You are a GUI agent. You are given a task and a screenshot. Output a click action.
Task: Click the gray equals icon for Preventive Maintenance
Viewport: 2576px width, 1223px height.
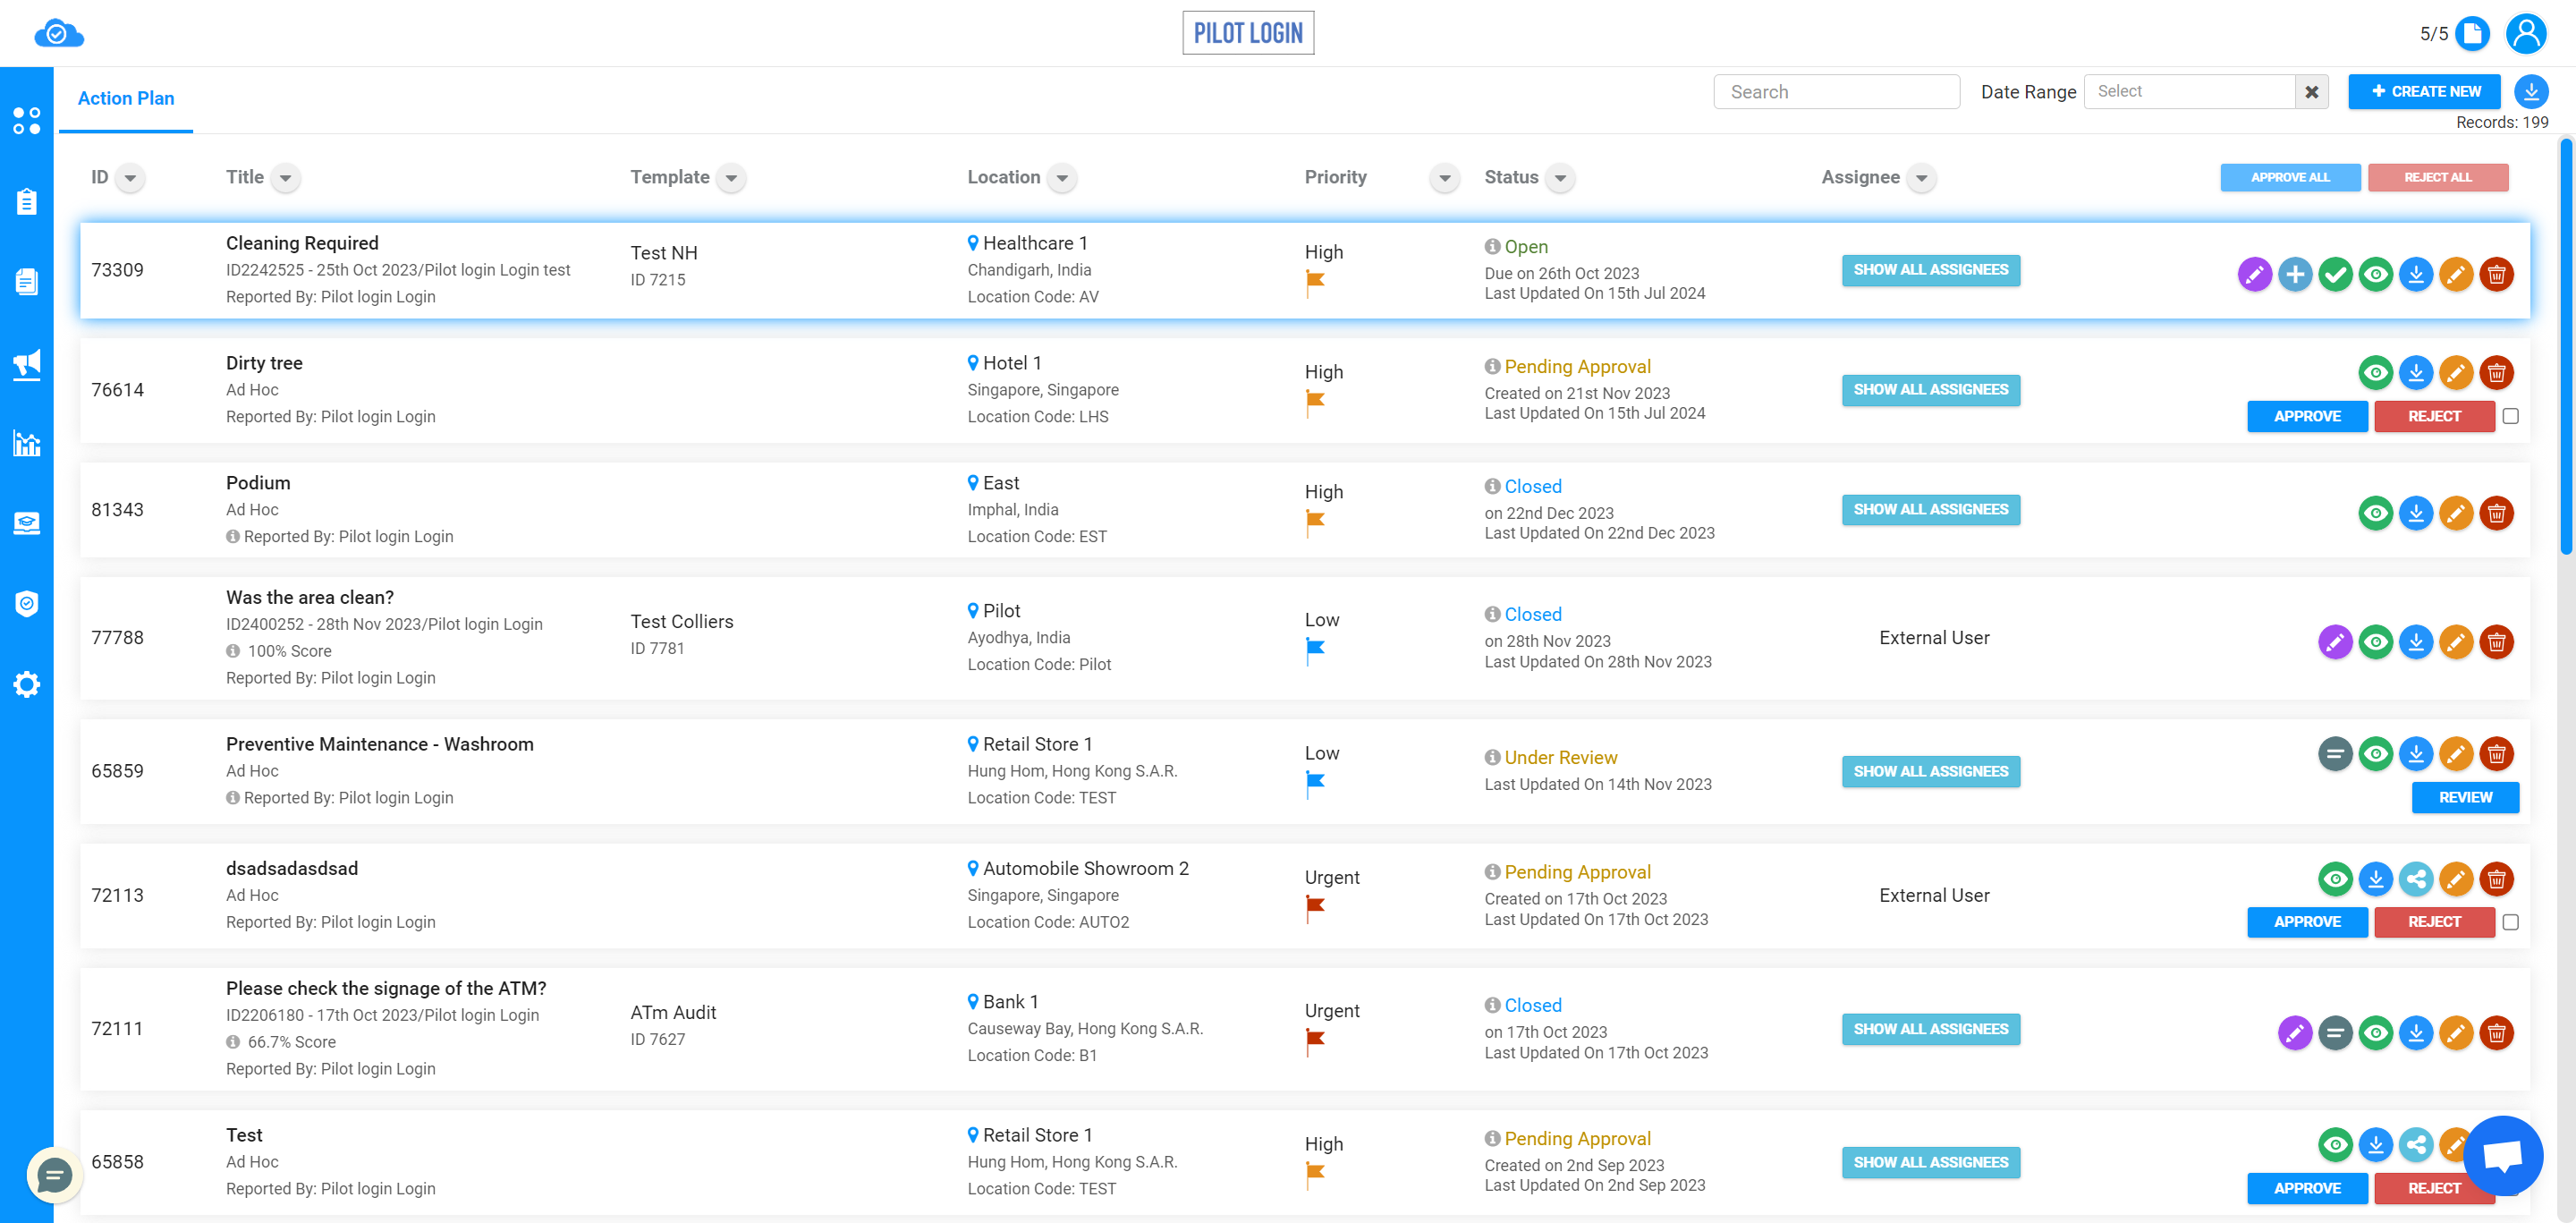pos(2335,753)
